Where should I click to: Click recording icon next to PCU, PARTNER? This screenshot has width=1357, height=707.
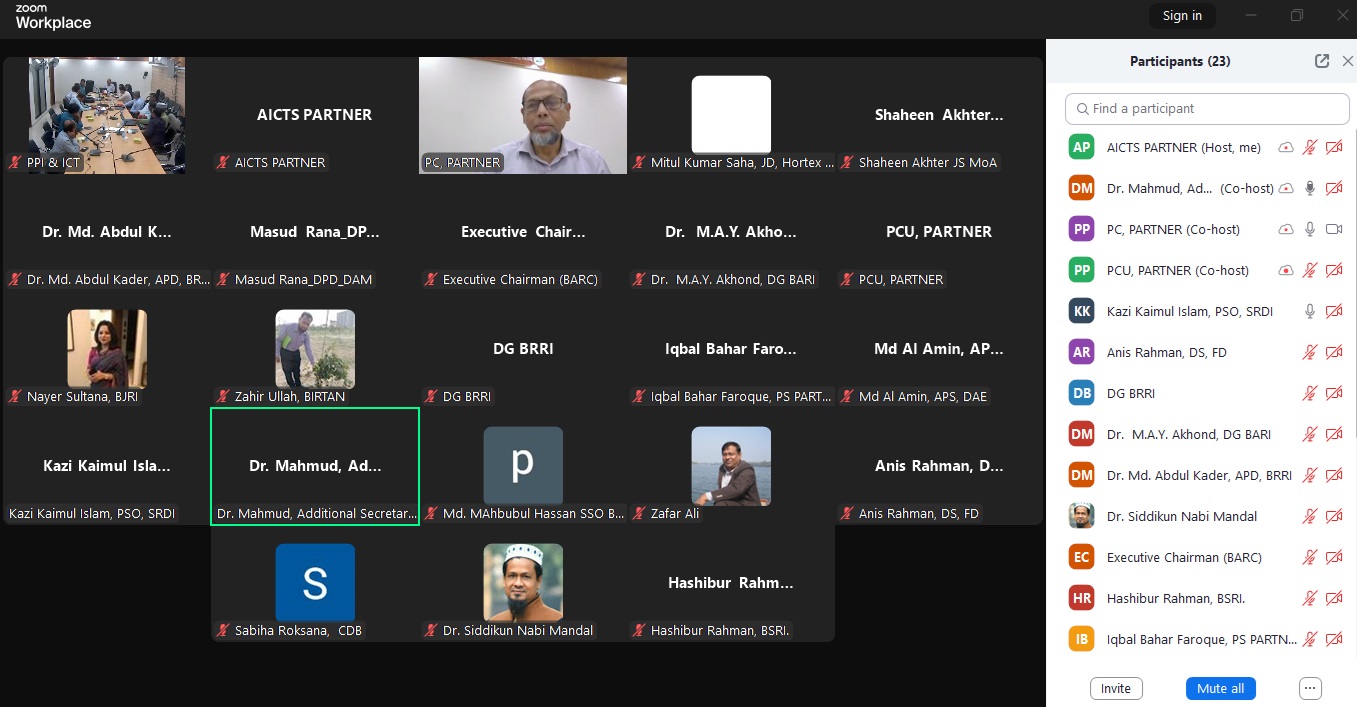click(1286, 271)
